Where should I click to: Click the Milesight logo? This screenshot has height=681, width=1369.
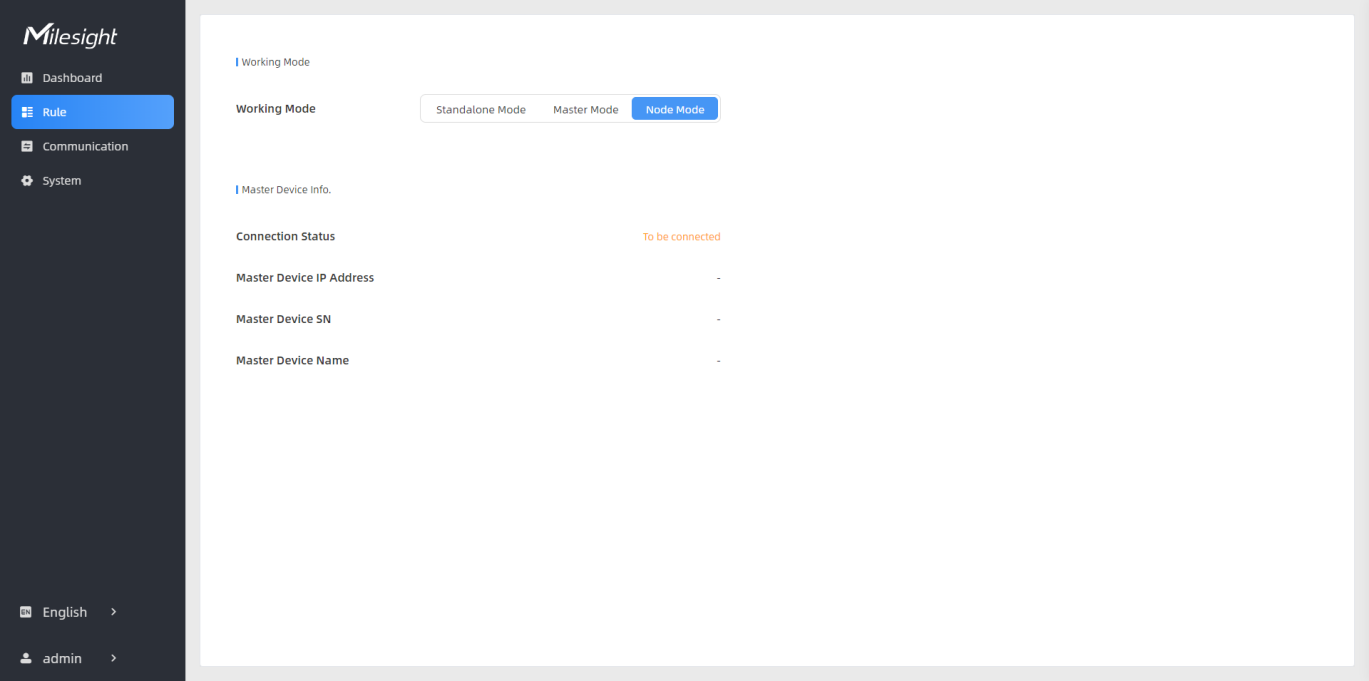coord(70,37)
